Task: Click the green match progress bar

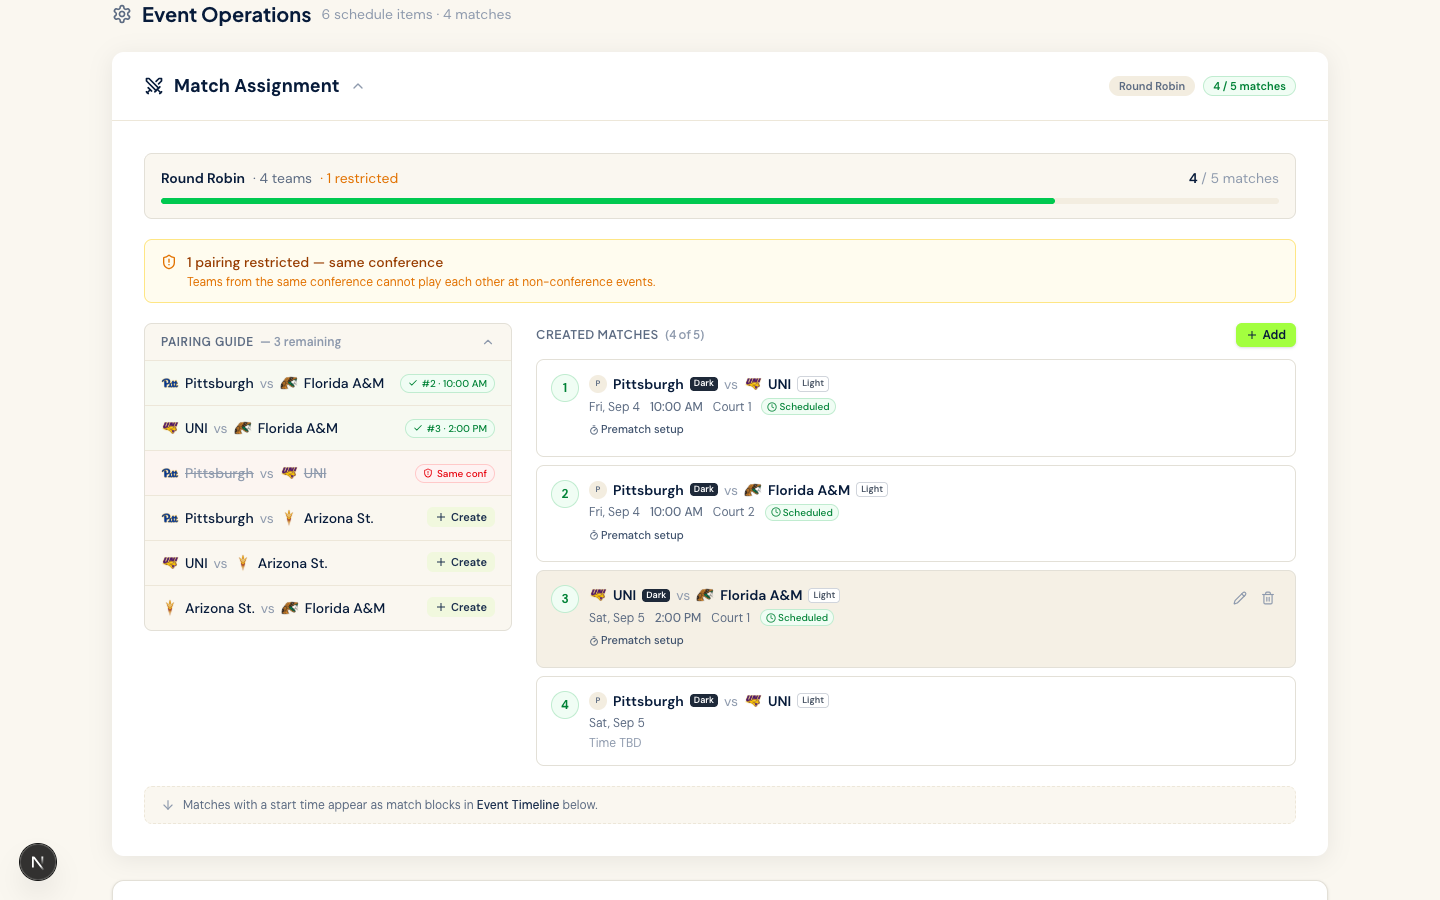Action: (x=607, y=201)
